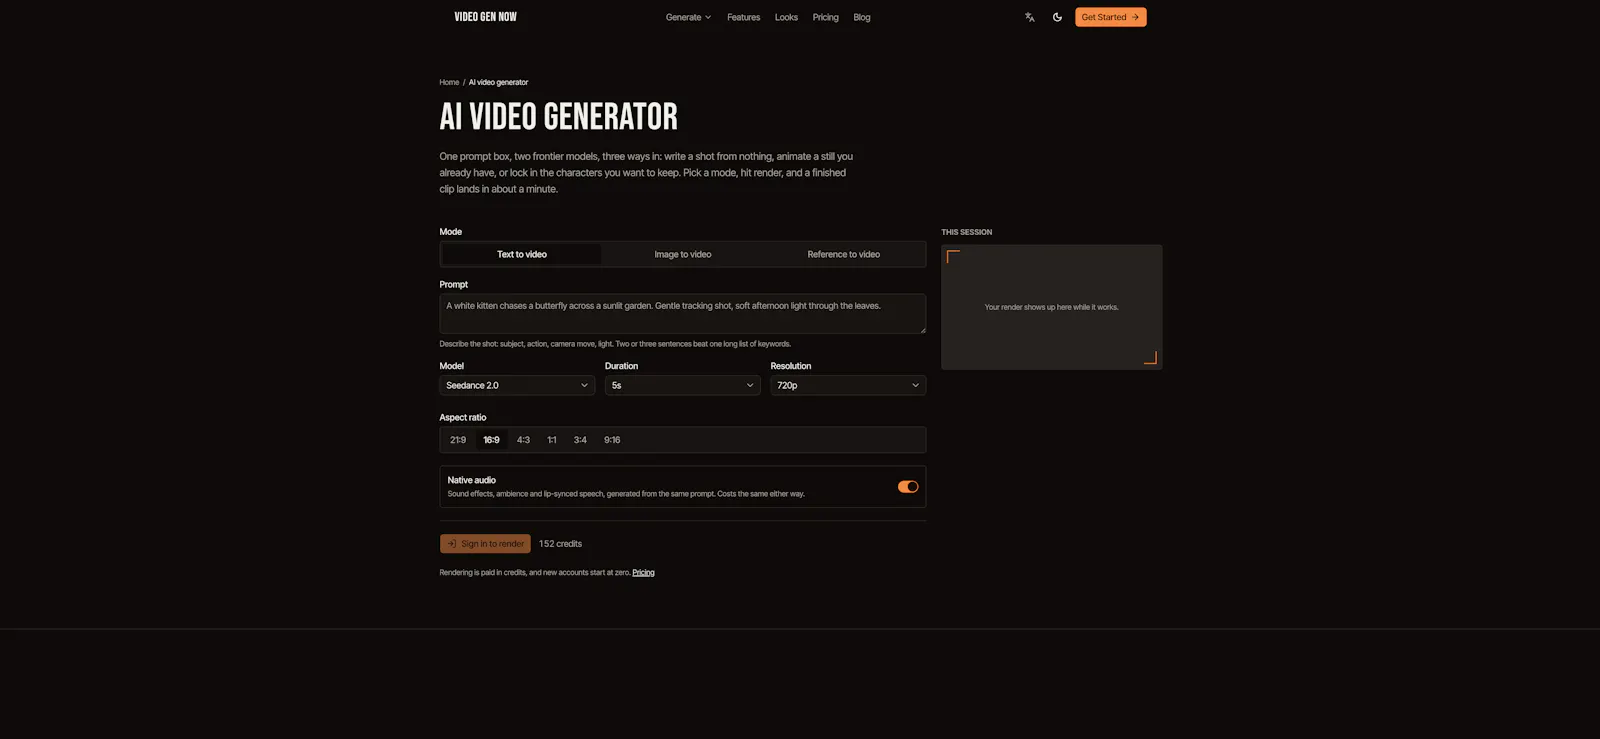Click the AI VIDEO GENERATOR heading
The width and height of the screenshot is (1600, 739).
tap(558, 117)
